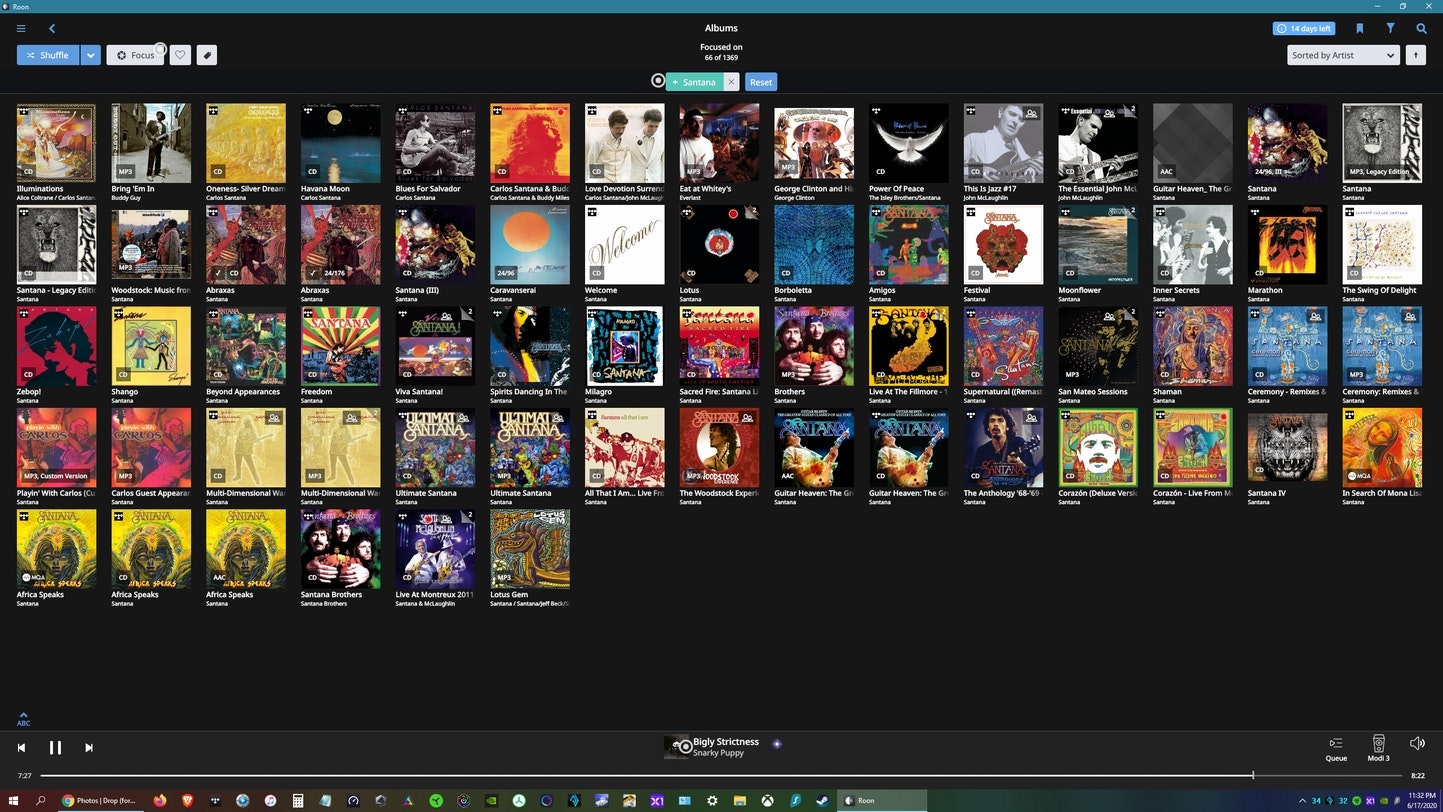
Task: Click the funnel filter icon
Action: (1390, 29)
